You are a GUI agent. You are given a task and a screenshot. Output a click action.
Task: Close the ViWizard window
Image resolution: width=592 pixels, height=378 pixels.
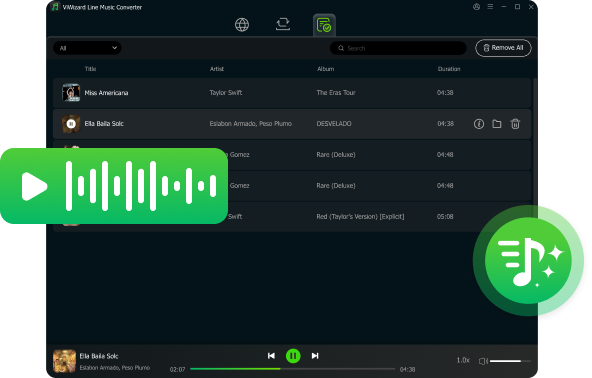point(531,7)
